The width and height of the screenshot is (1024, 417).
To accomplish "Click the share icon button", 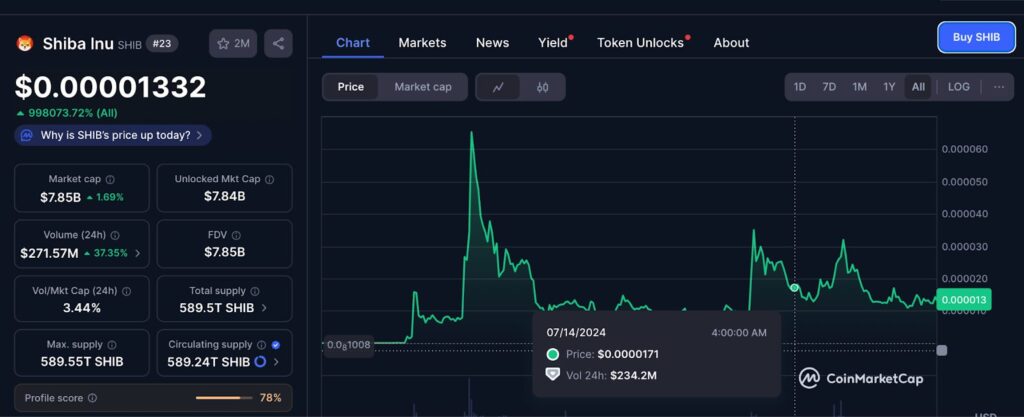I will click(279, 43).
